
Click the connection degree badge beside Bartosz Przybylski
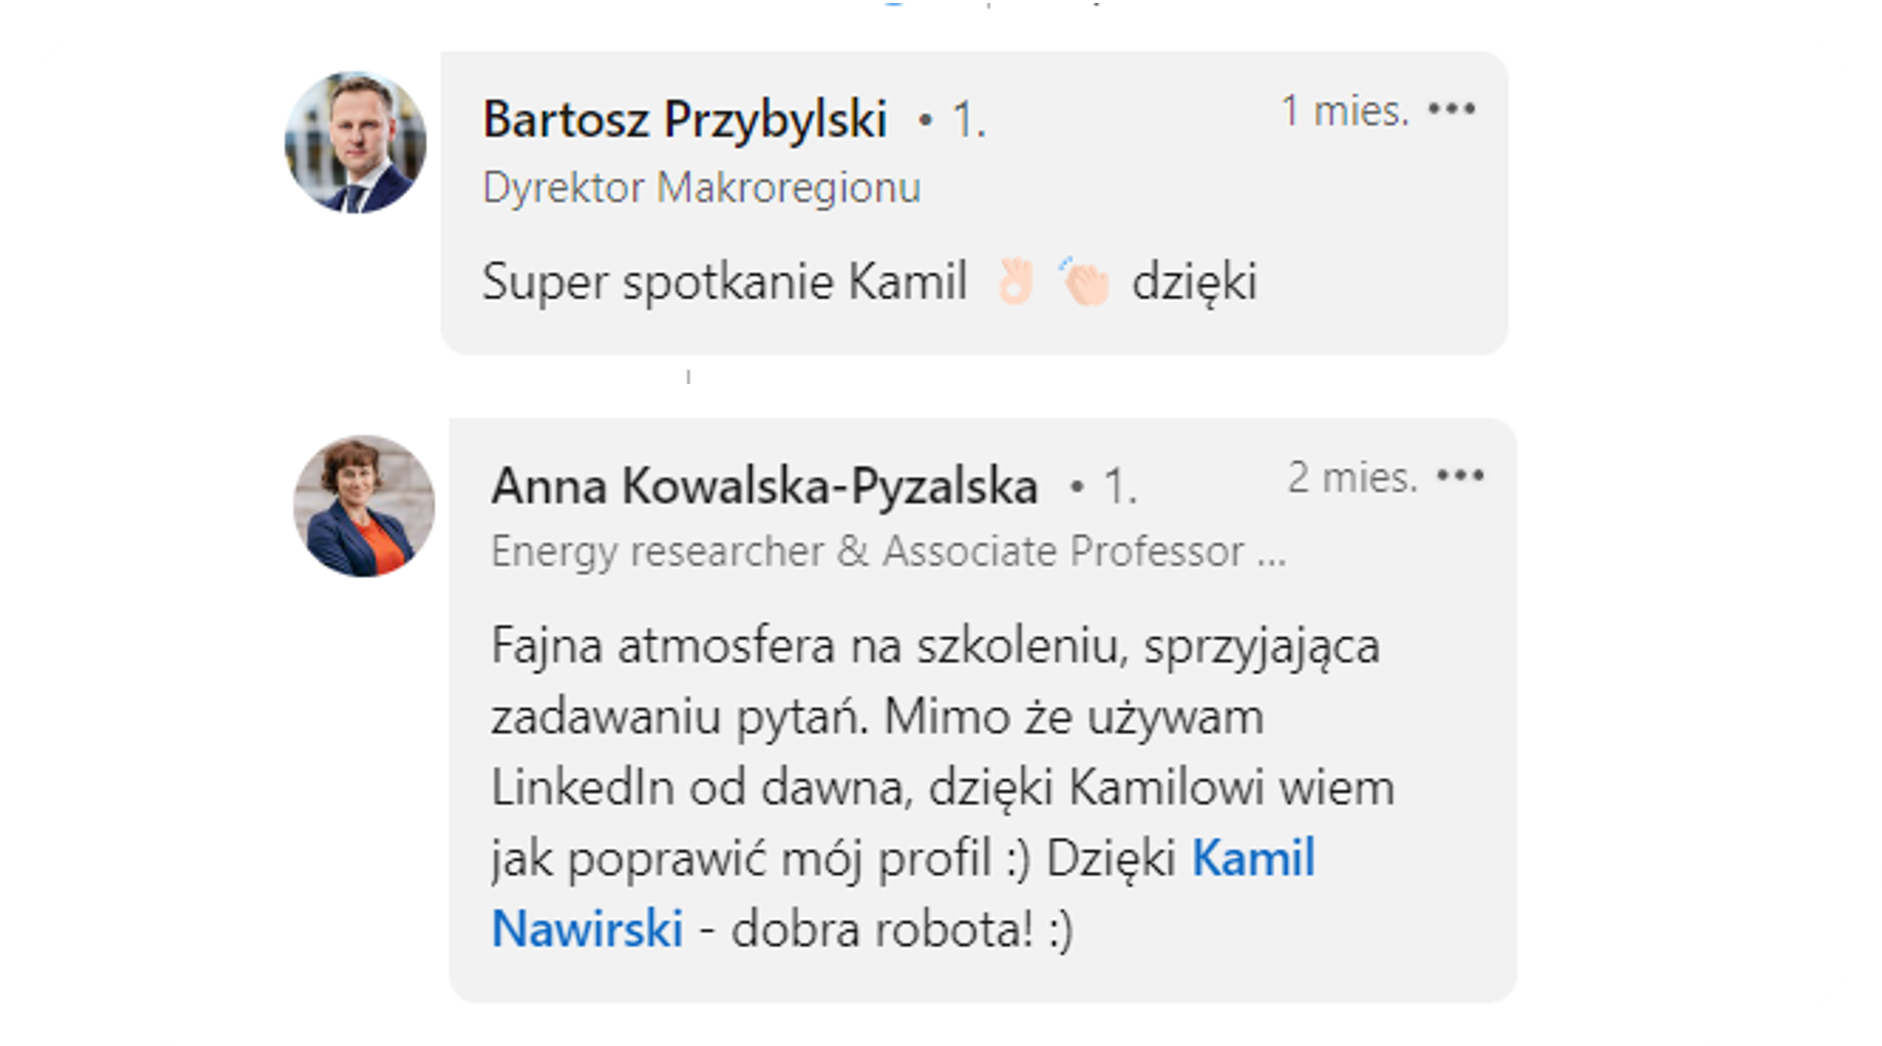(967, 121)
